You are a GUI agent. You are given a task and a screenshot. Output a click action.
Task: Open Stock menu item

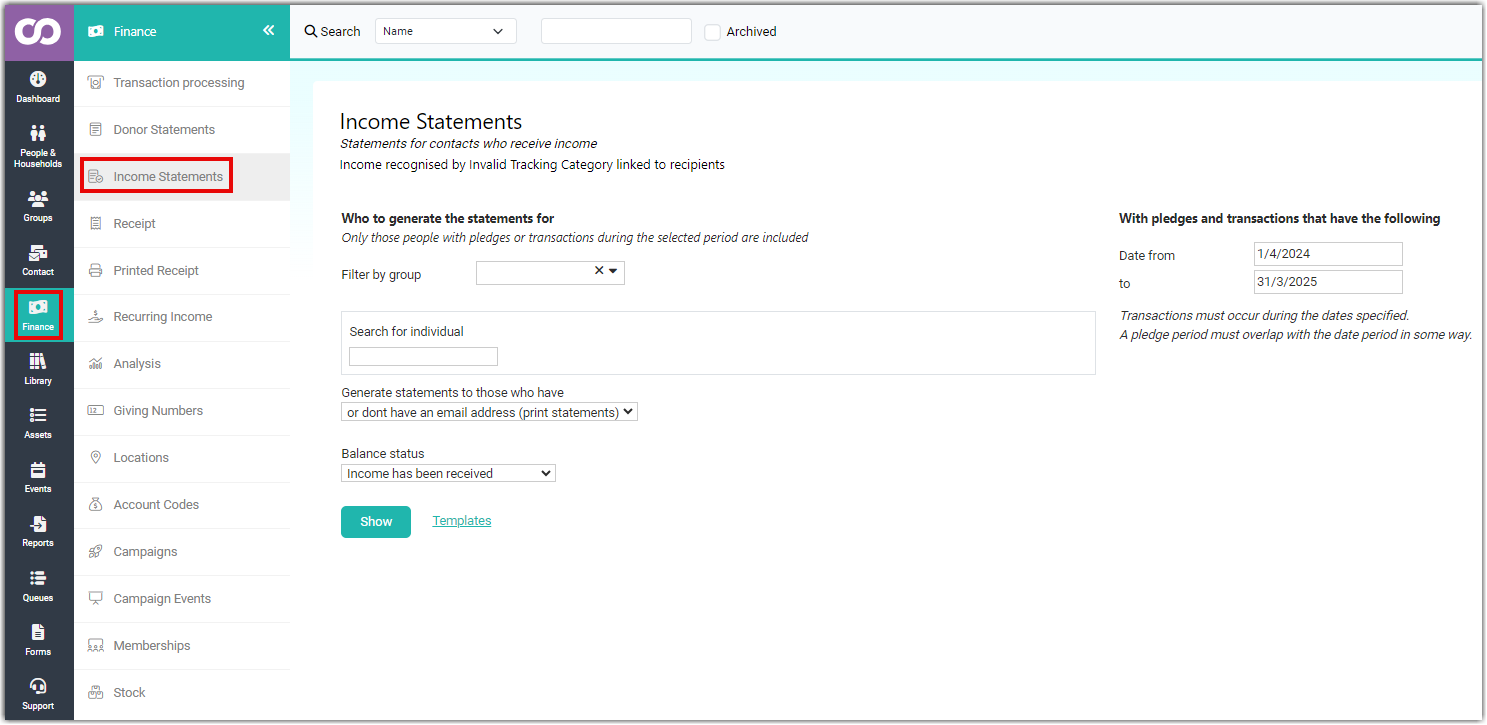[x=182, y=693]
